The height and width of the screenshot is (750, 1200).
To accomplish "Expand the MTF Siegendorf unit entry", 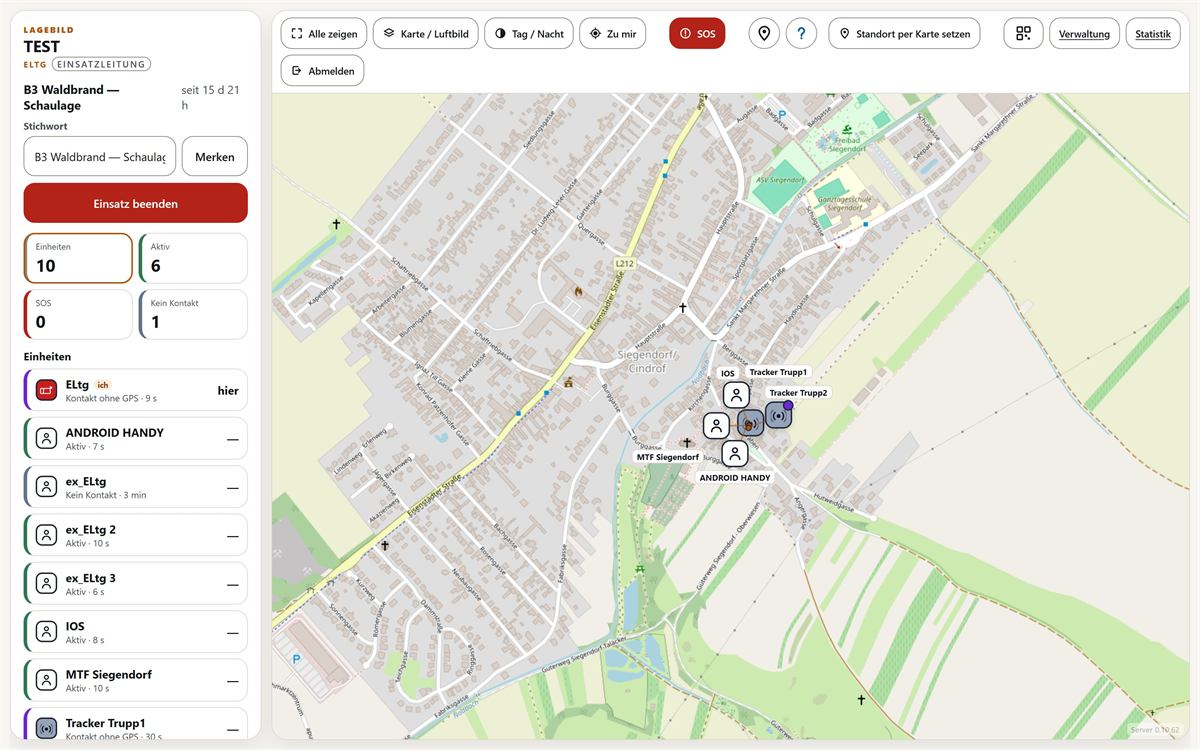I will (135, 680).
